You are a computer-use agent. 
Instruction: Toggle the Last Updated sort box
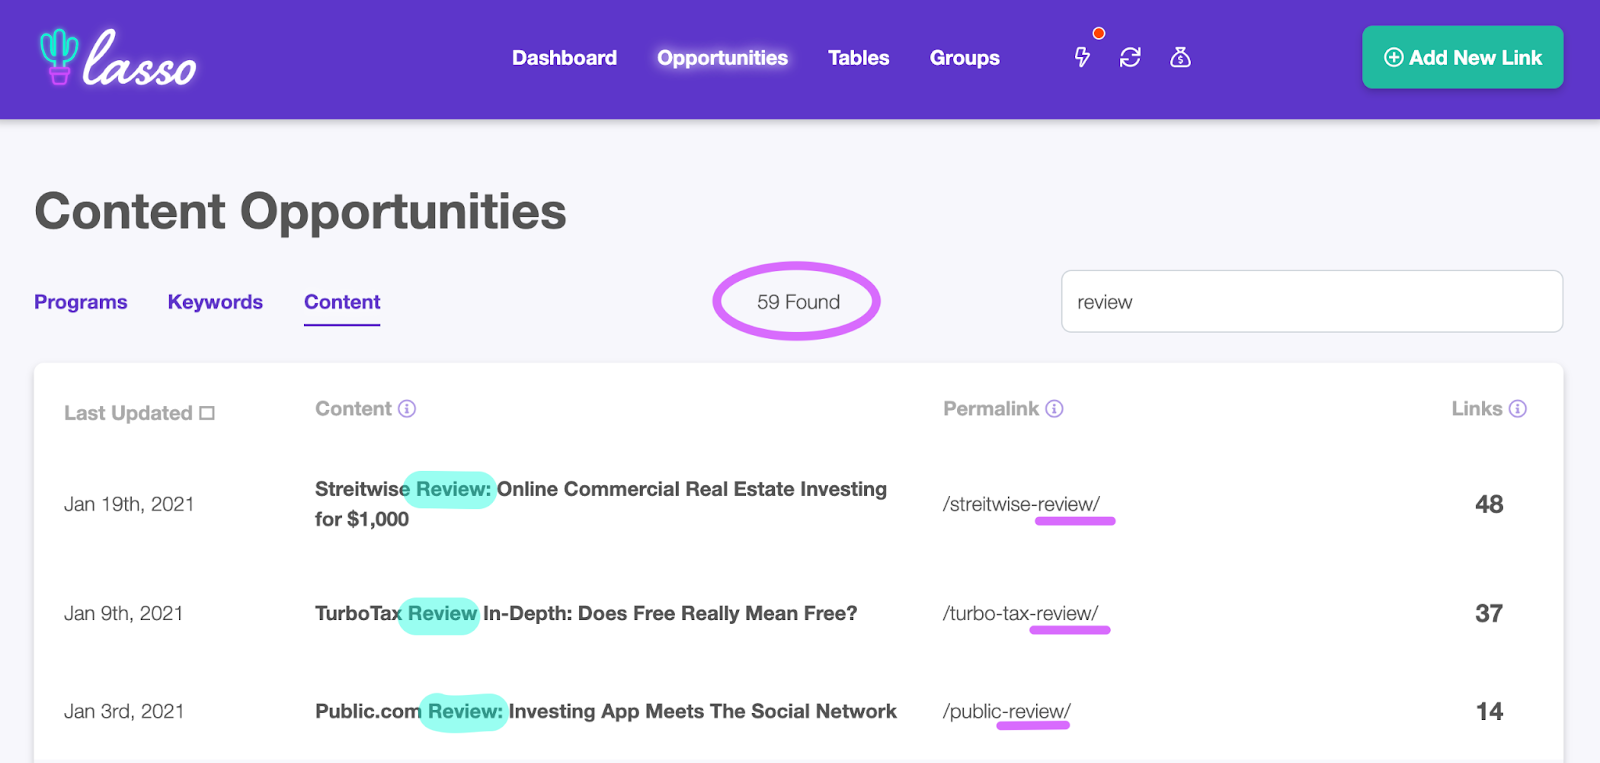click(x=207, y=413)
